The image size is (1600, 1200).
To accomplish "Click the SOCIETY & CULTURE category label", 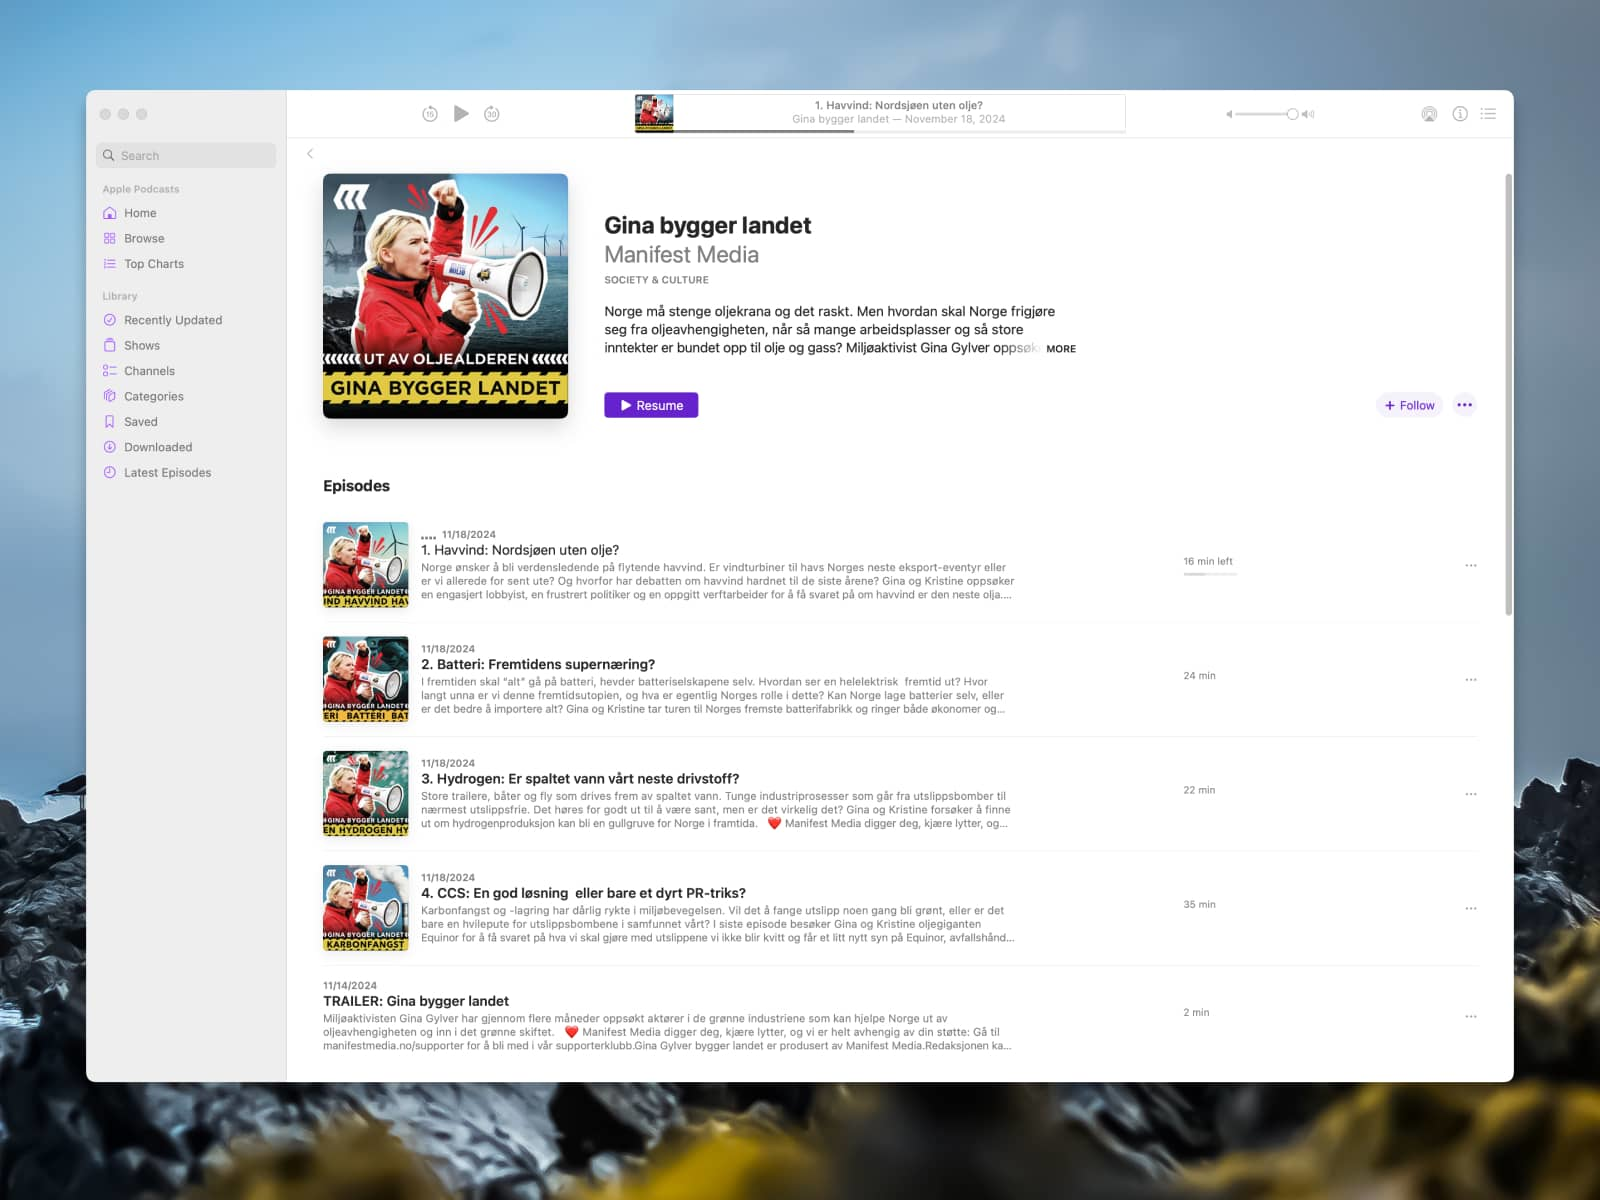I will click(x=656, y=280).
